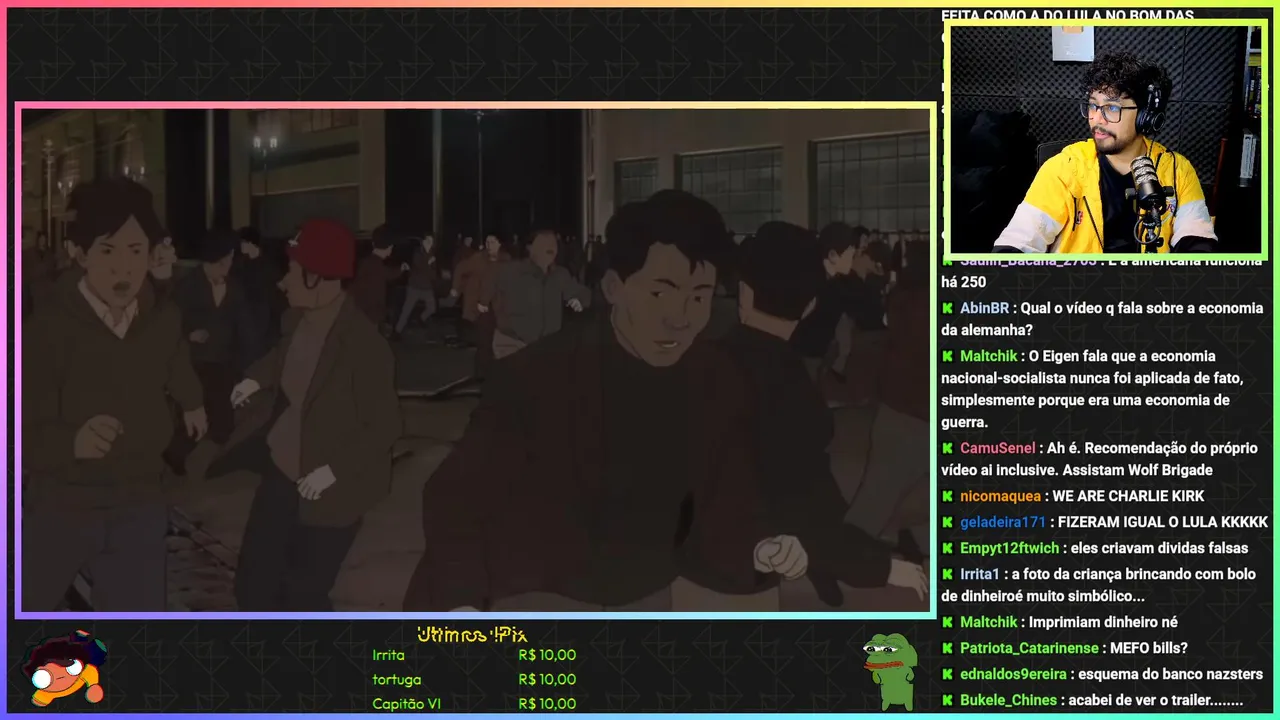This screenshot has width=1280, height=720.
Task: Click the 'bolo de dinheiro' chat message
Action: point(1098,585)
